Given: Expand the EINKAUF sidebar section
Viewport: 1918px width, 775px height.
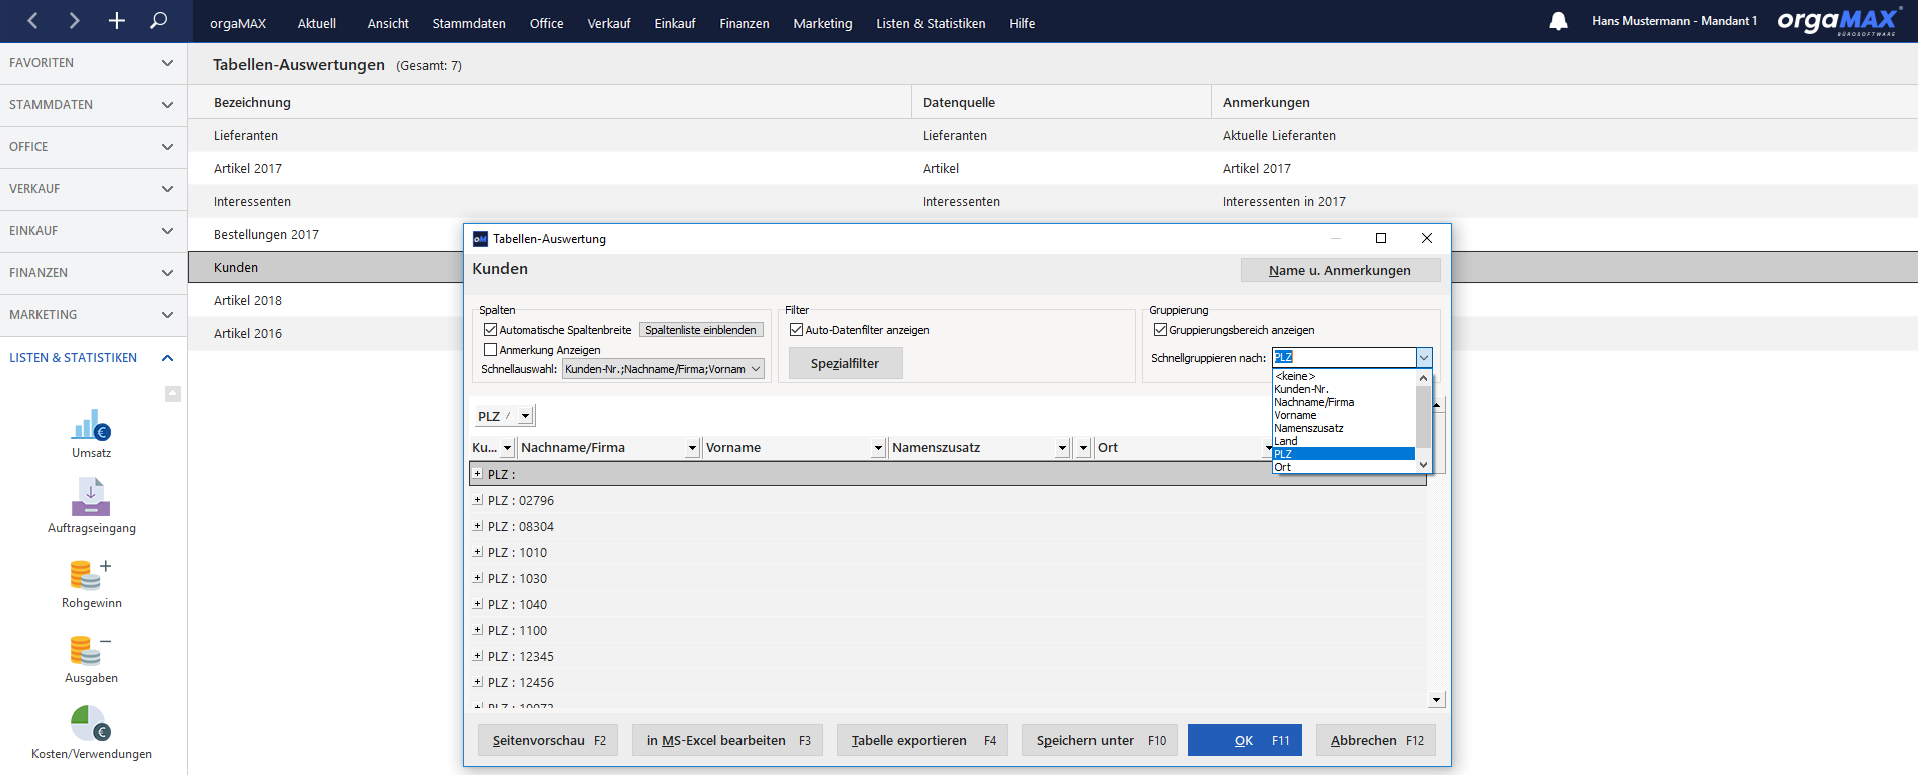Looking at the screenshot, I should (93, 231).
